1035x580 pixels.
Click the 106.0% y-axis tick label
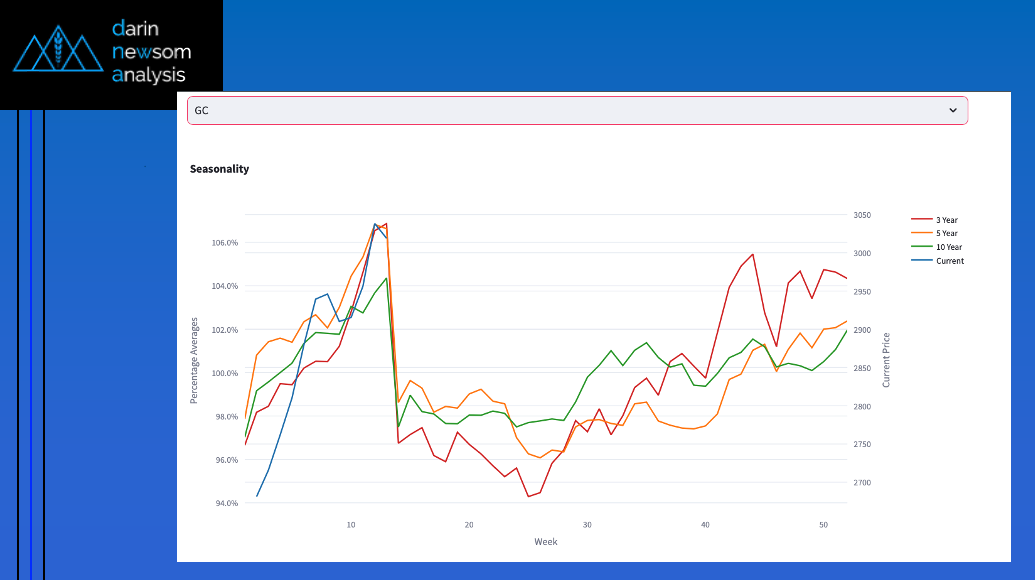click(225, 243)
